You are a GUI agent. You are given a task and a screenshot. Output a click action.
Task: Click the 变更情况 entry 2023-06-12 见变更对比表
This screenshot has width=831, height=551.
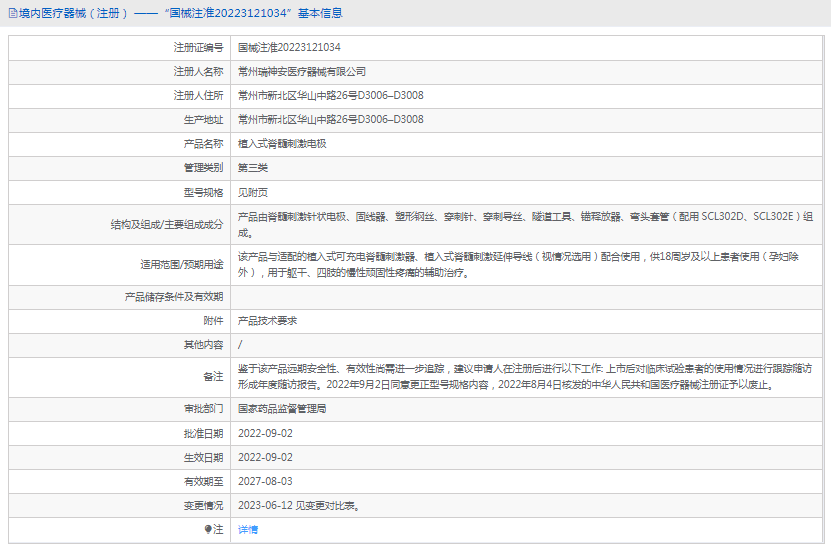(x=299, y=505)
